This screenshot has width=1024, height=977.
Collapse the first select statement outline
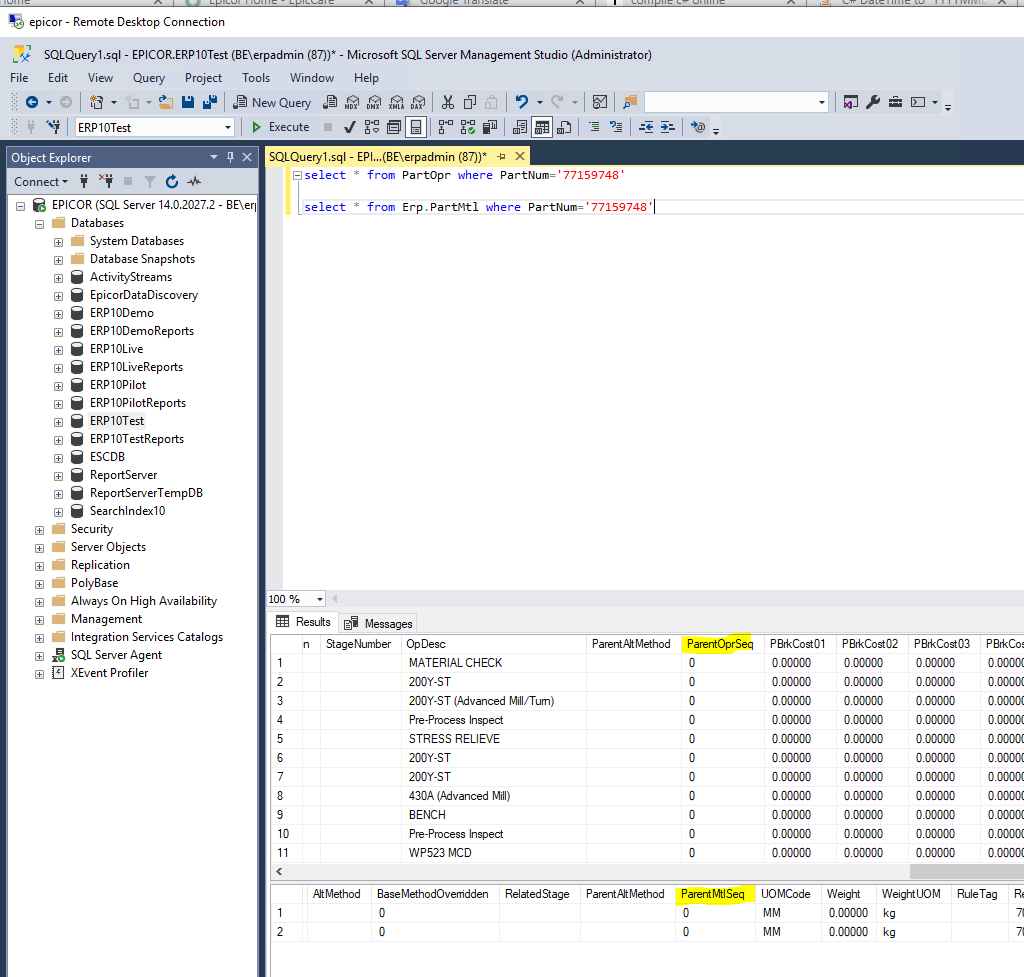(297, 175)
